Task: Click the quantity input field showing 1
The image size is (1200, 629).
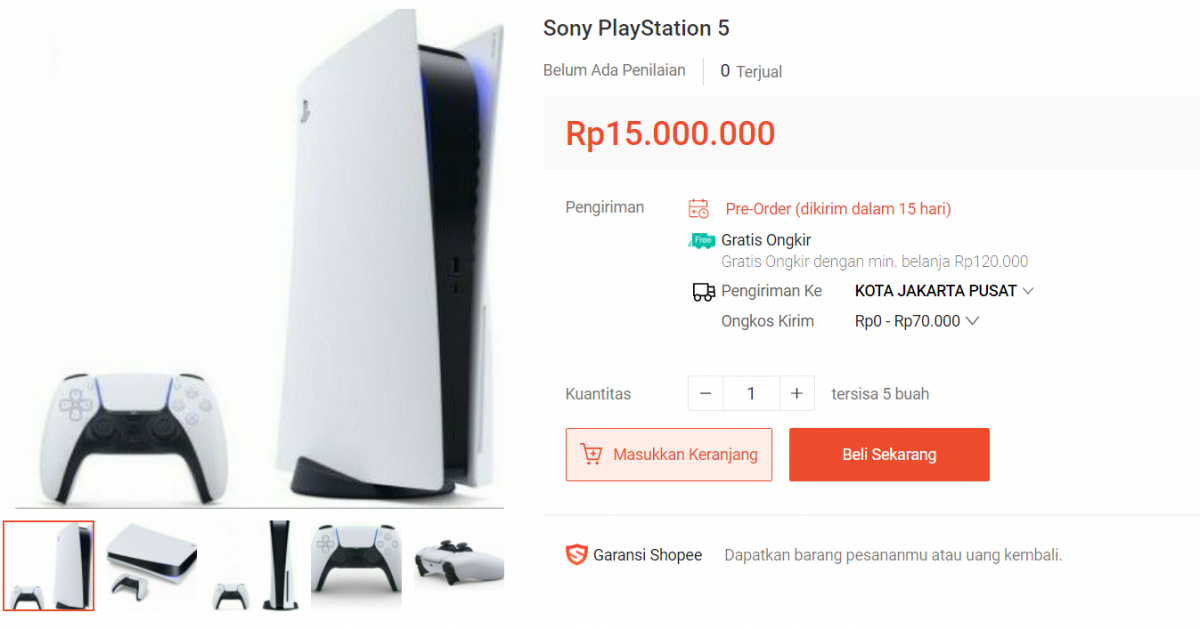Action: (x=751, y=394)
